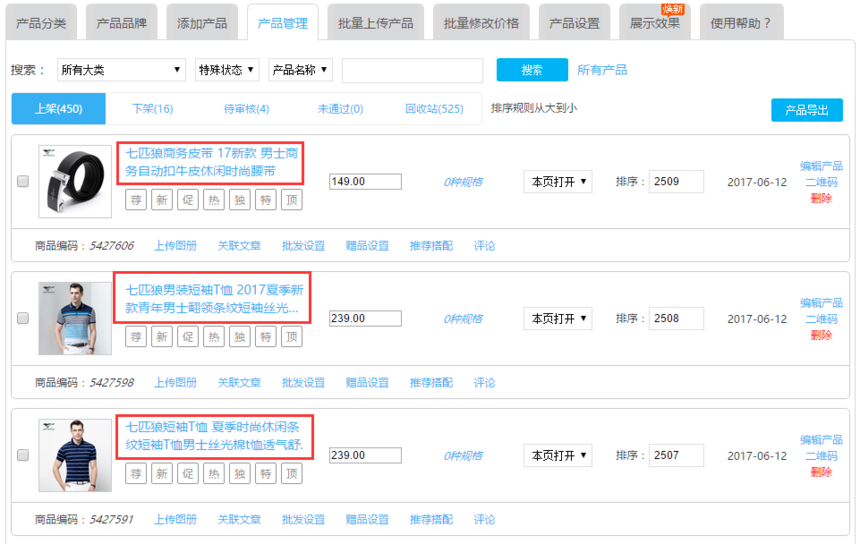Click the 荐 badge on the belt product
The image size is (860, 544).
click(x=136, y=200)
